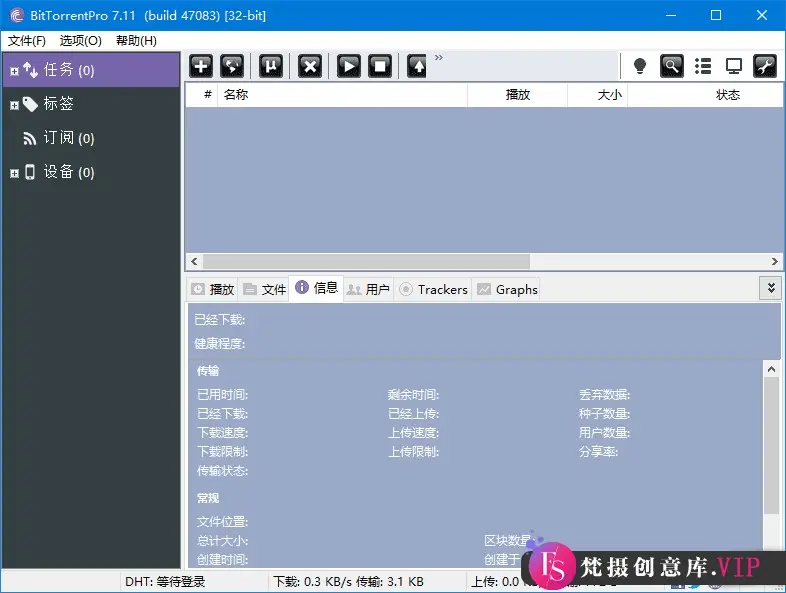
Task: Switch to the Graphs tab
Action: pyautogui.click(x=507, y=289)
